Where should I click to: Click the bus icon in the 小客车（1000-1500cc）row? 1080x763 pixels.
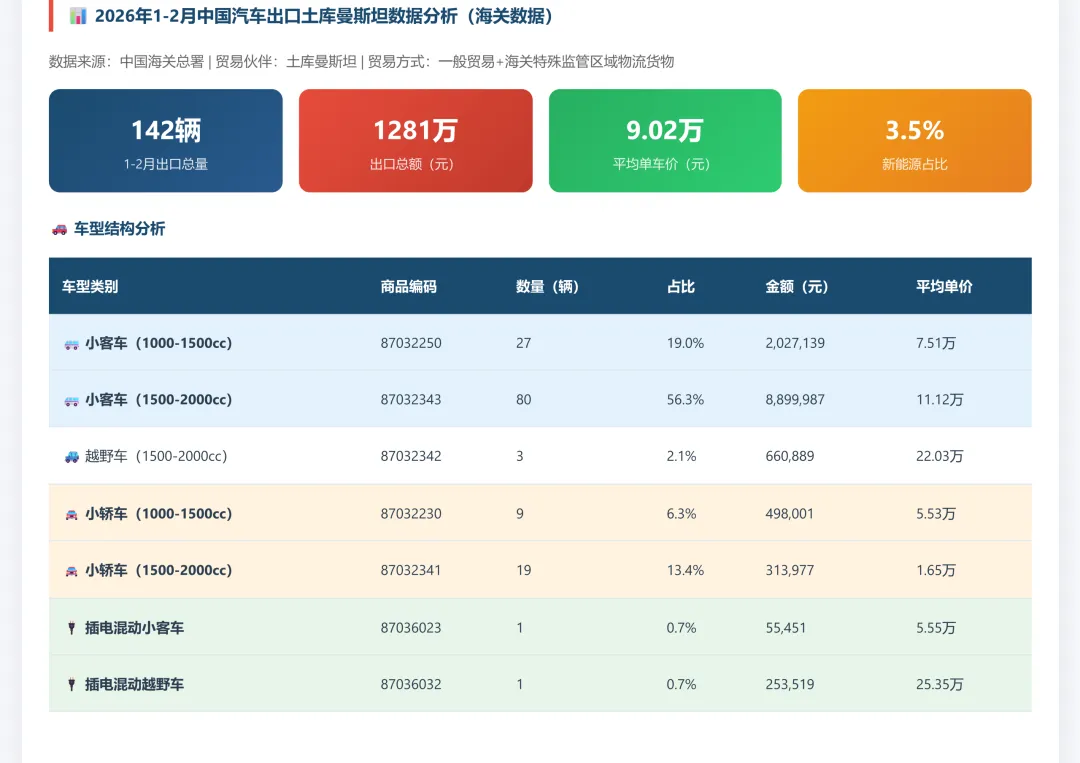[x=70, y=342]
